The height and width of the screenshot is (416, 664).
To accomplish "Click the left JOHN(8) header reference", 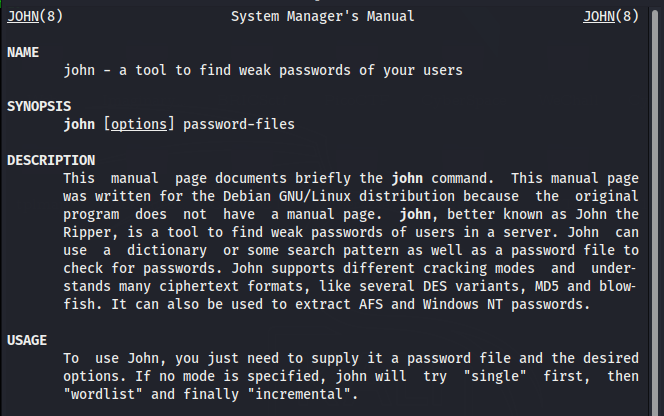I will (32, 16).
